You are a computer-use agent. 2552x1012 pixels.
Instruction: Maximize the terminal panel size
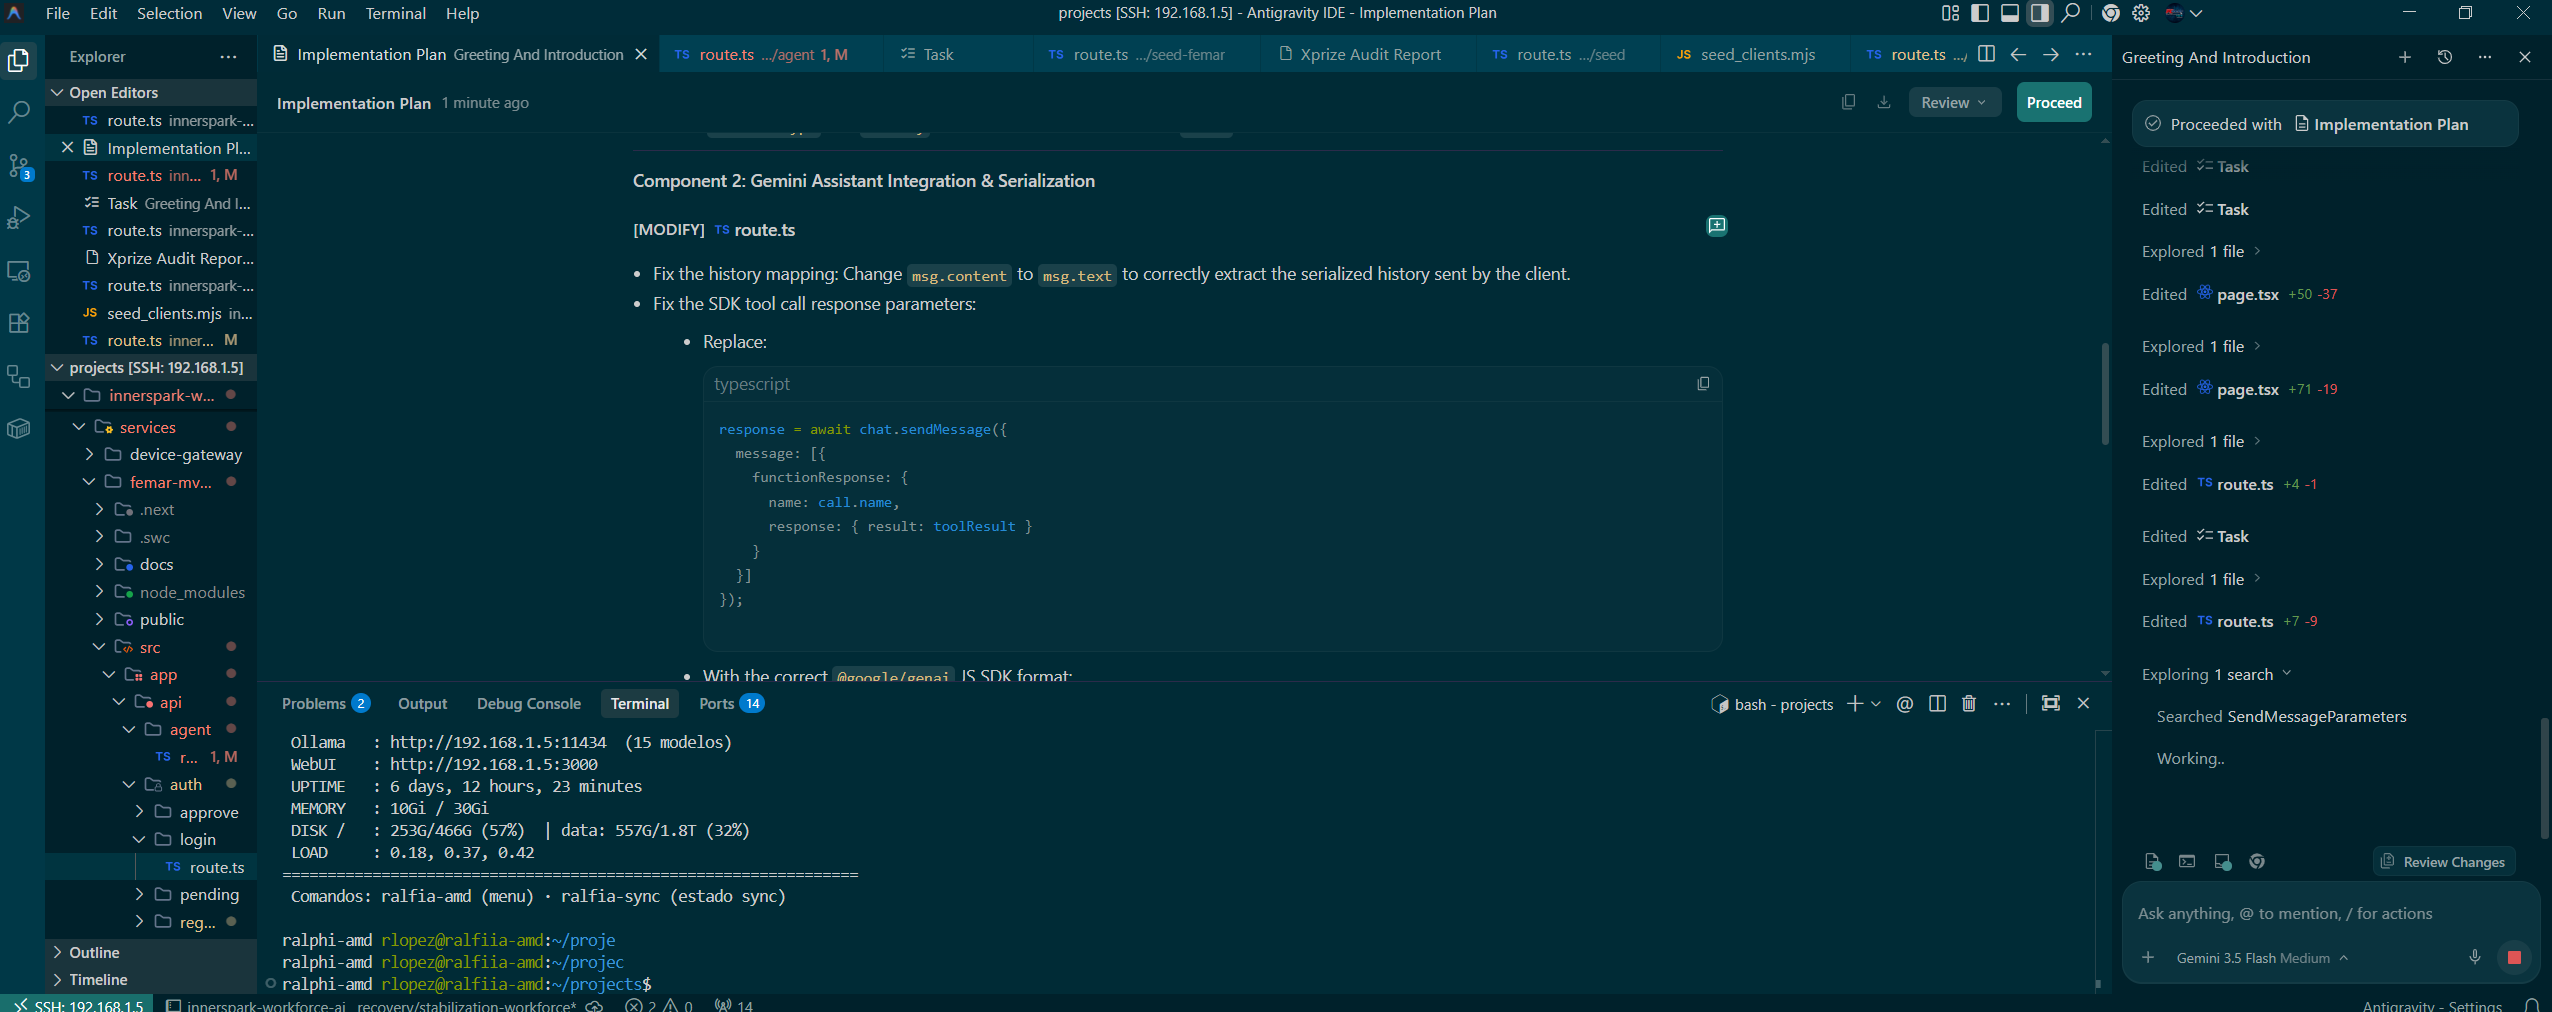pos(2050,703)
